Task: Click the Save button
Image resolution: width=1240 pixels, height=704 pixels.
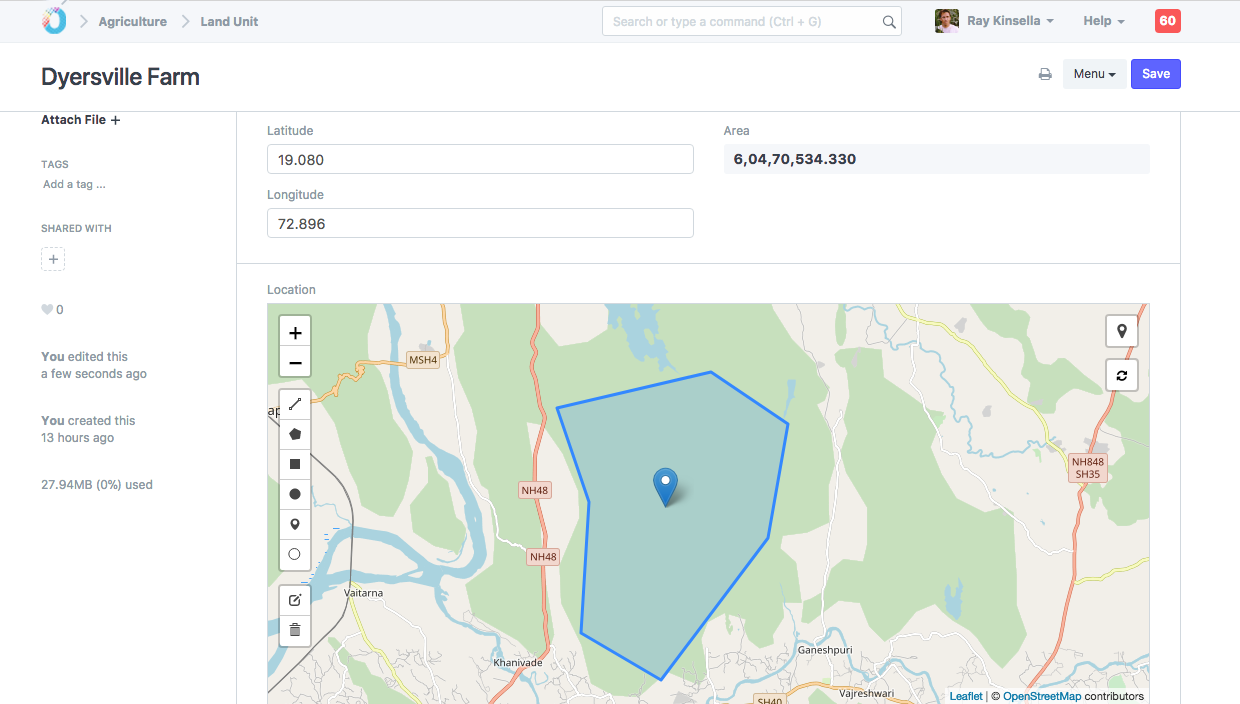Action: (1155, 74)
